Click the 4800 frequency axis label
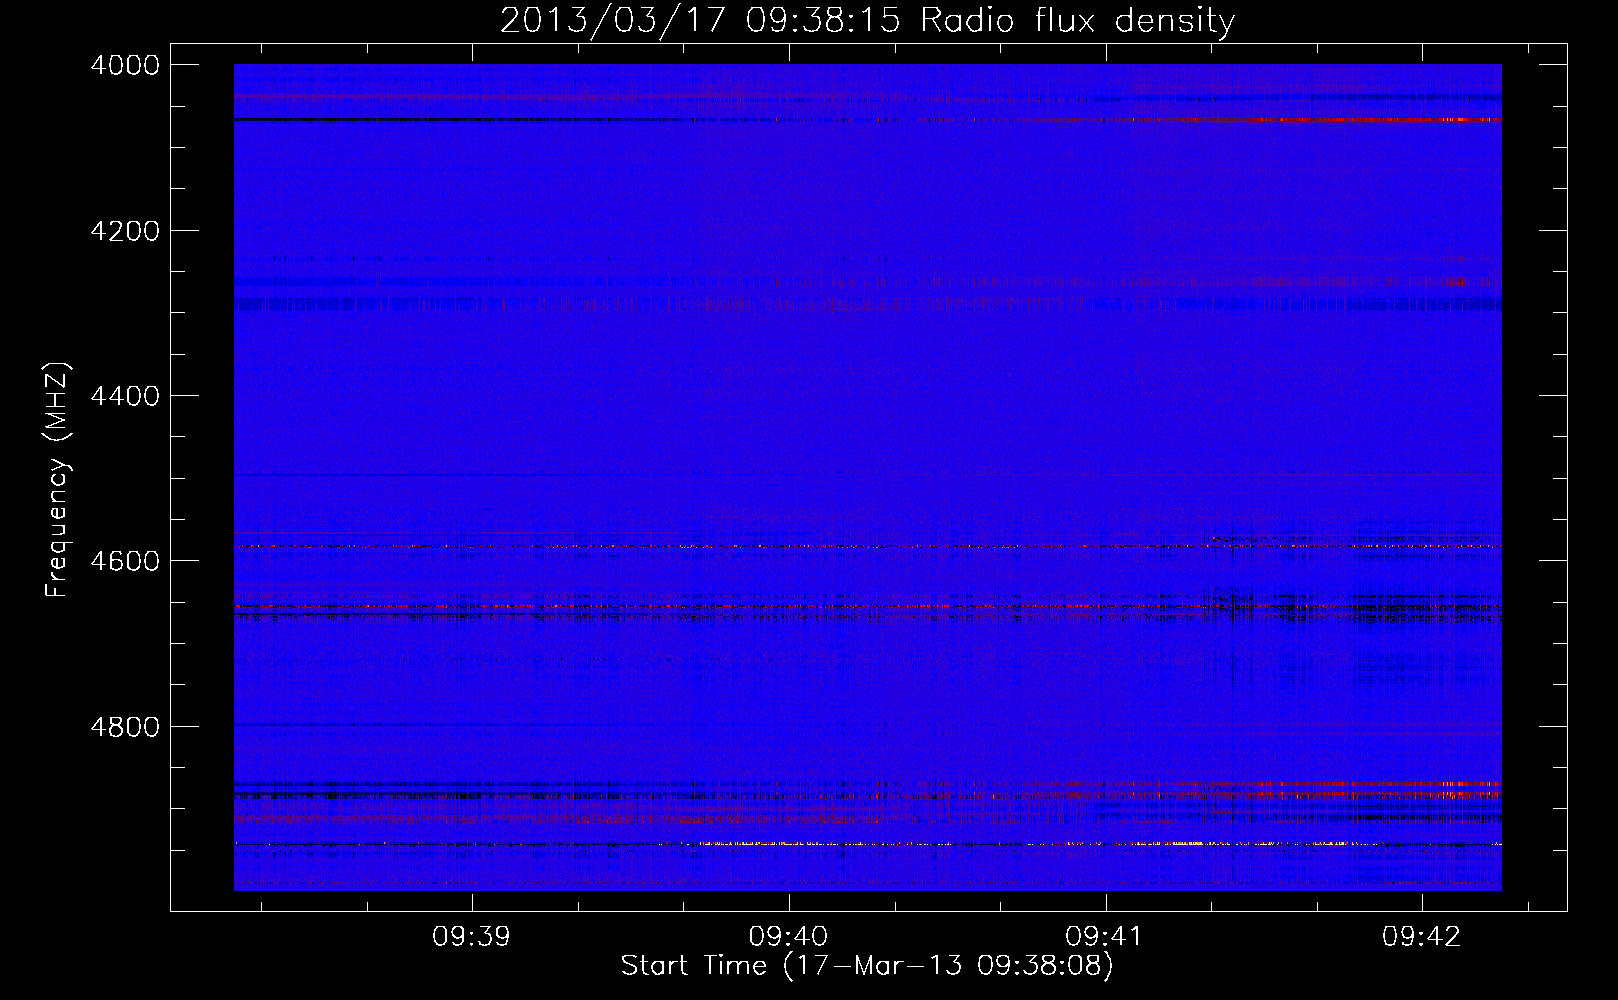 tap(125, 727)
